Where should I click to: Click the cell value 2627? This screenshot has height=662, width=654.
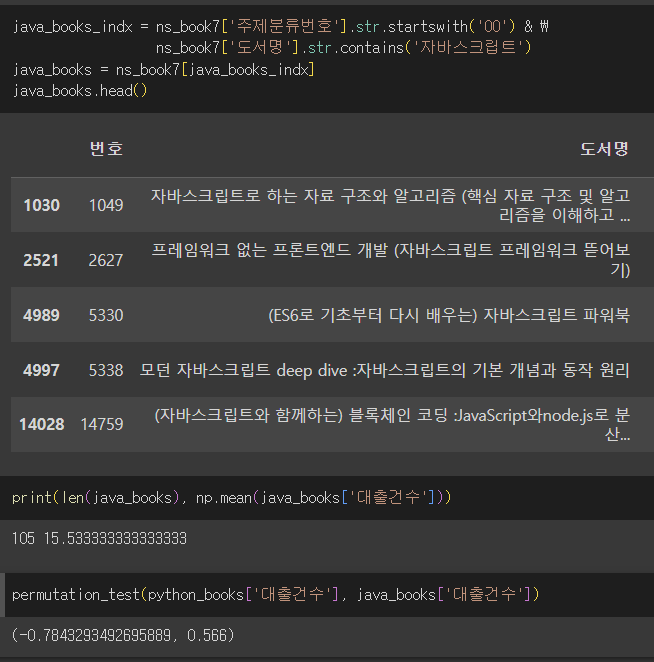point(106,260)
